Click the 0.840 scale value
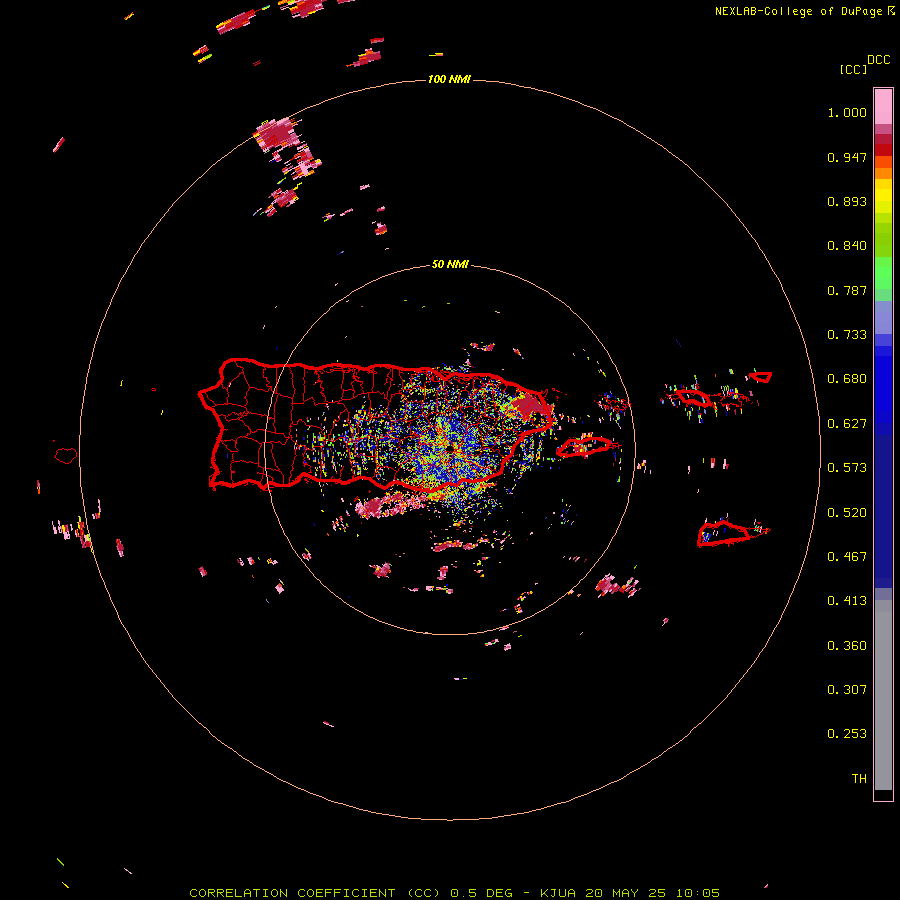 coord(847,246)
